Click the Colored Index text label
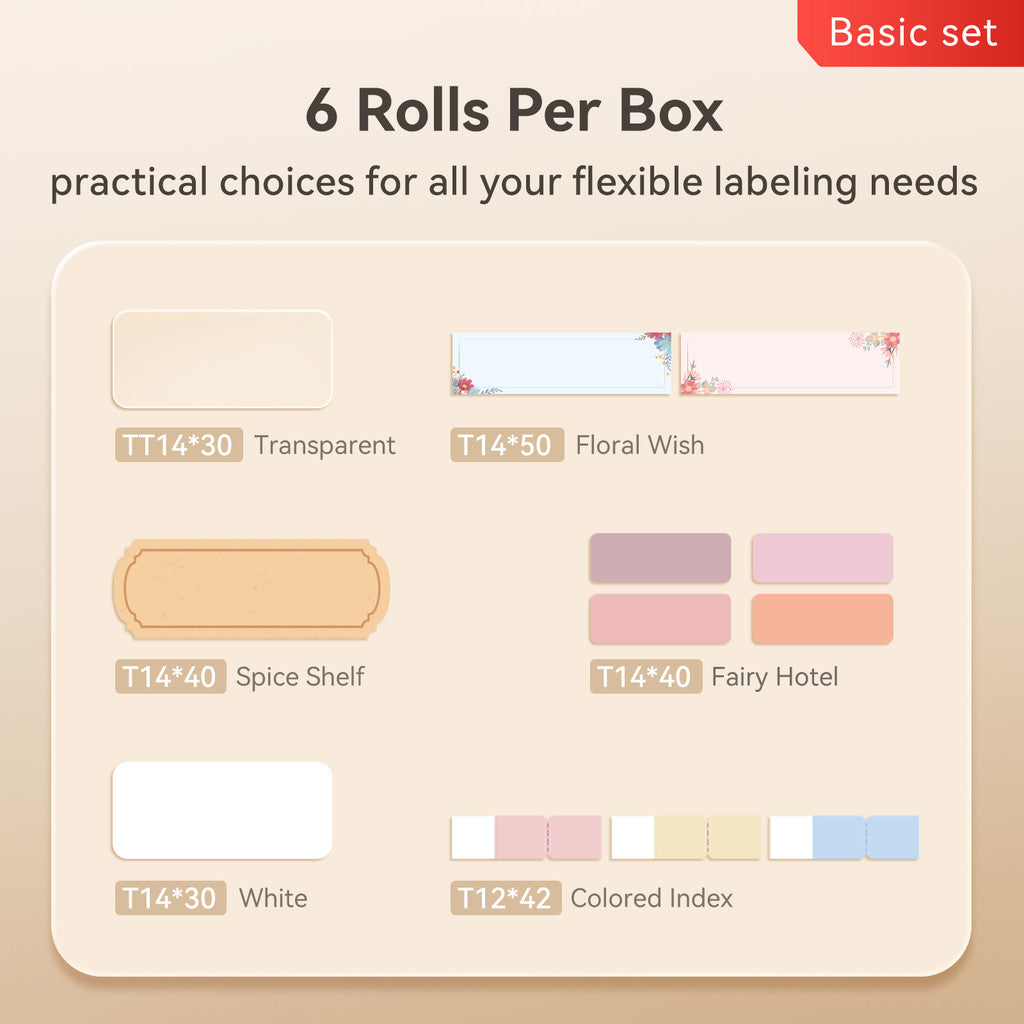The height and width of the screenshot is (1024, 1024). coord(651,898)
